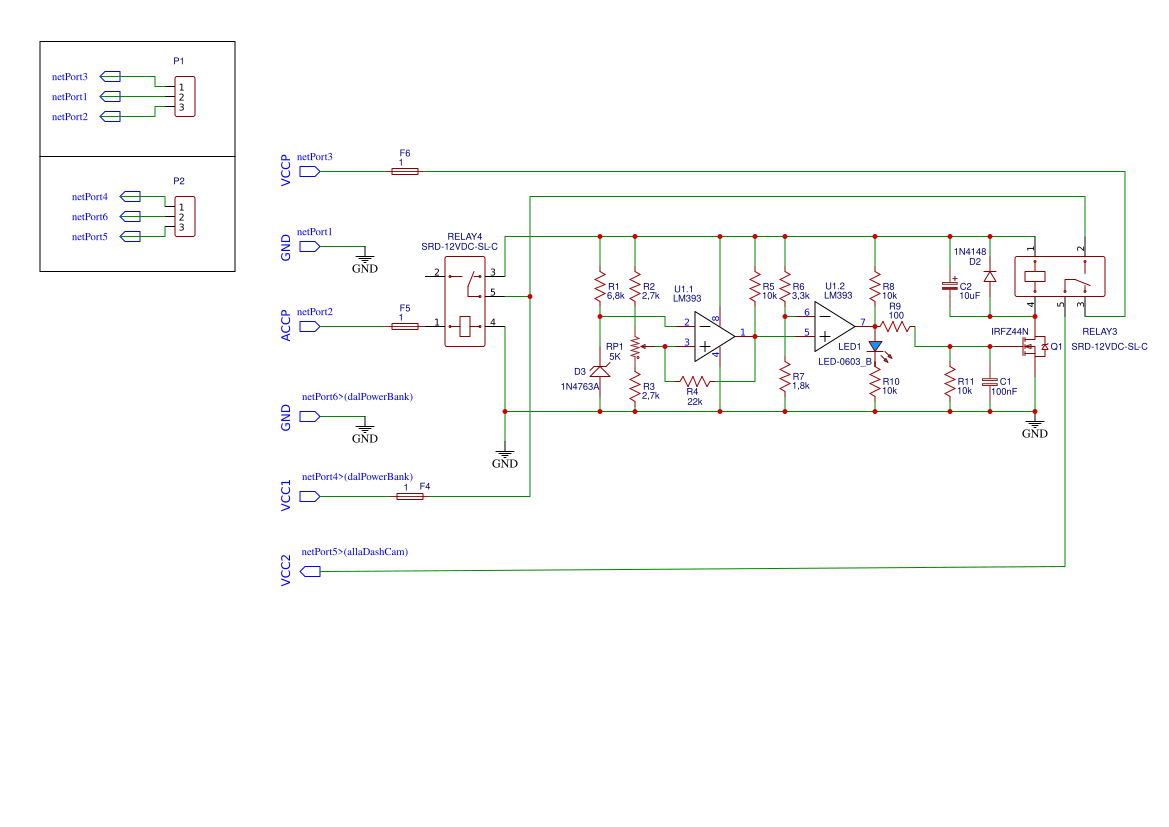1169x827 pixels.
Task: Click the LED1 LED-0603_B symbol
Action: pyautogui.click(x=873, y=344)
